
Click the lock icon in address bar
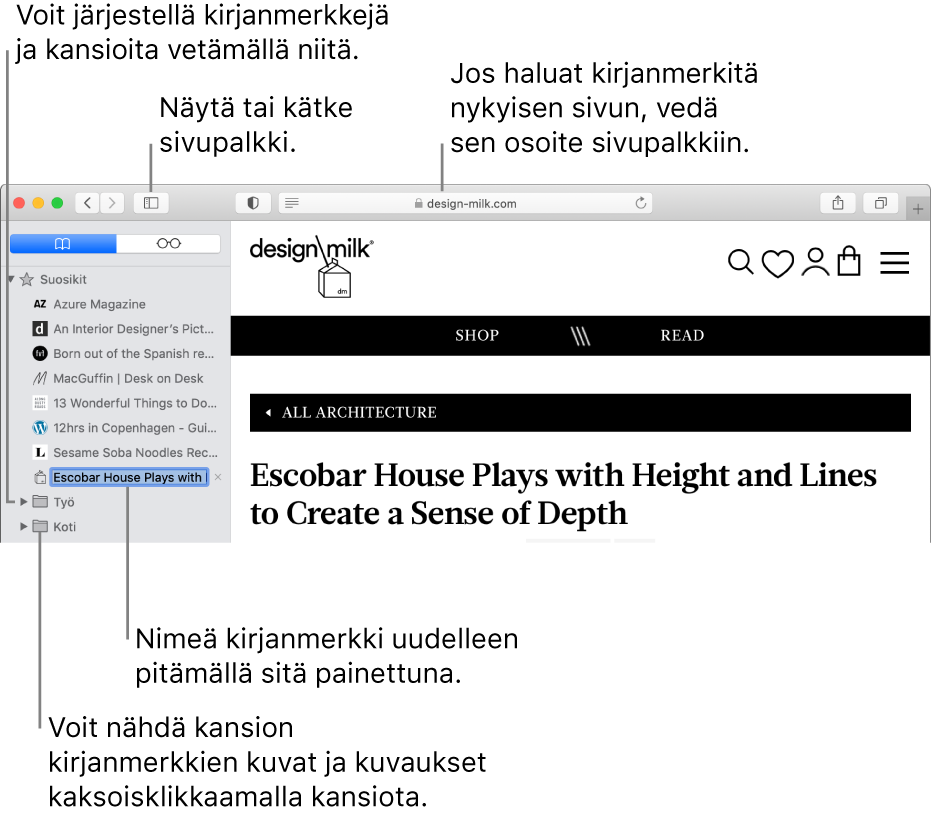[x=419, y=203]
